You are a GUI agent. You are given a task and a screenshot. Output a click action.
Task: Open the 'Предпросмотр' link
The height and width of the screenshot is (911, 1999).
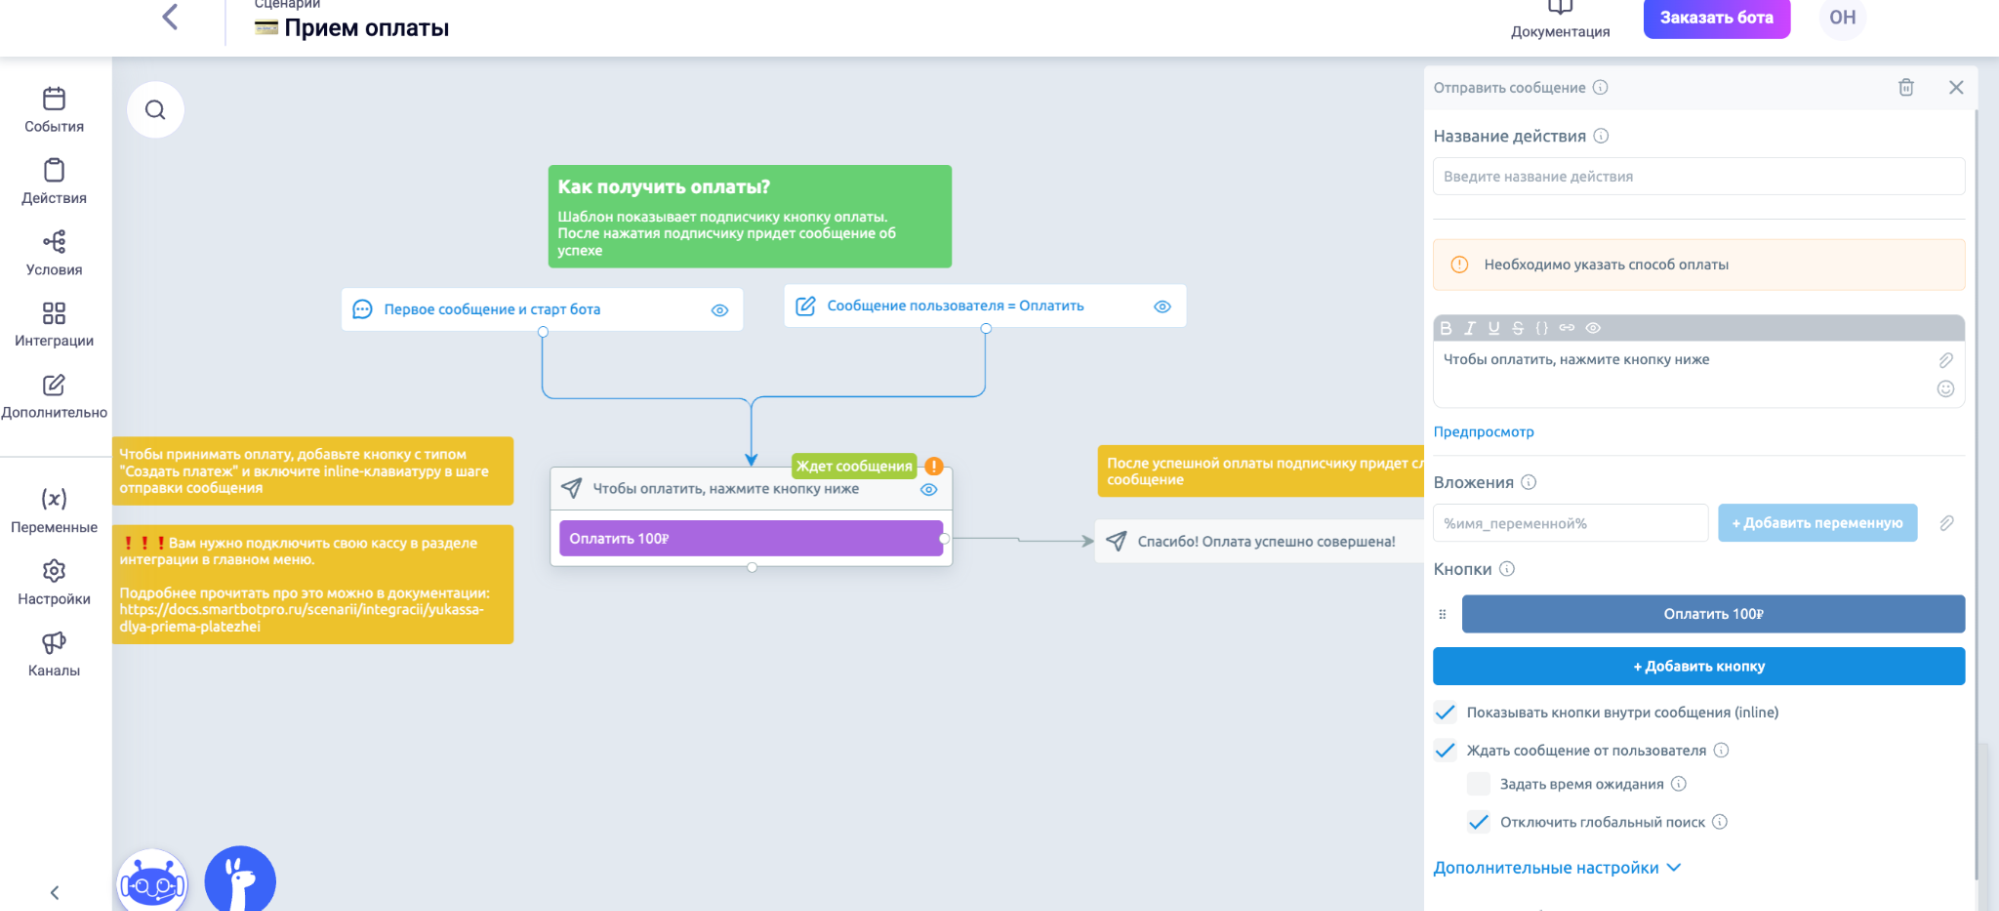(x=1483, y=432)
